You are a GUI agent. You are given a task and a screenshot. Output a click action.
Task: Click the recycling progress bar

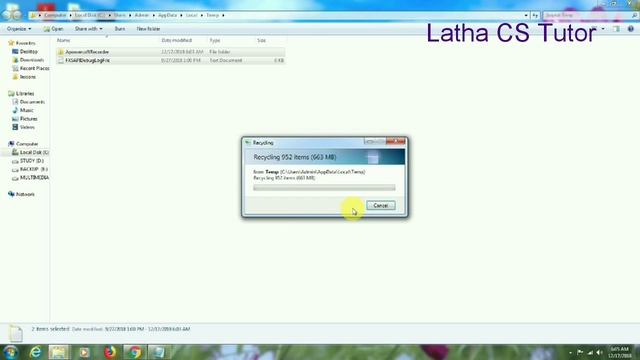pos(324,187)
